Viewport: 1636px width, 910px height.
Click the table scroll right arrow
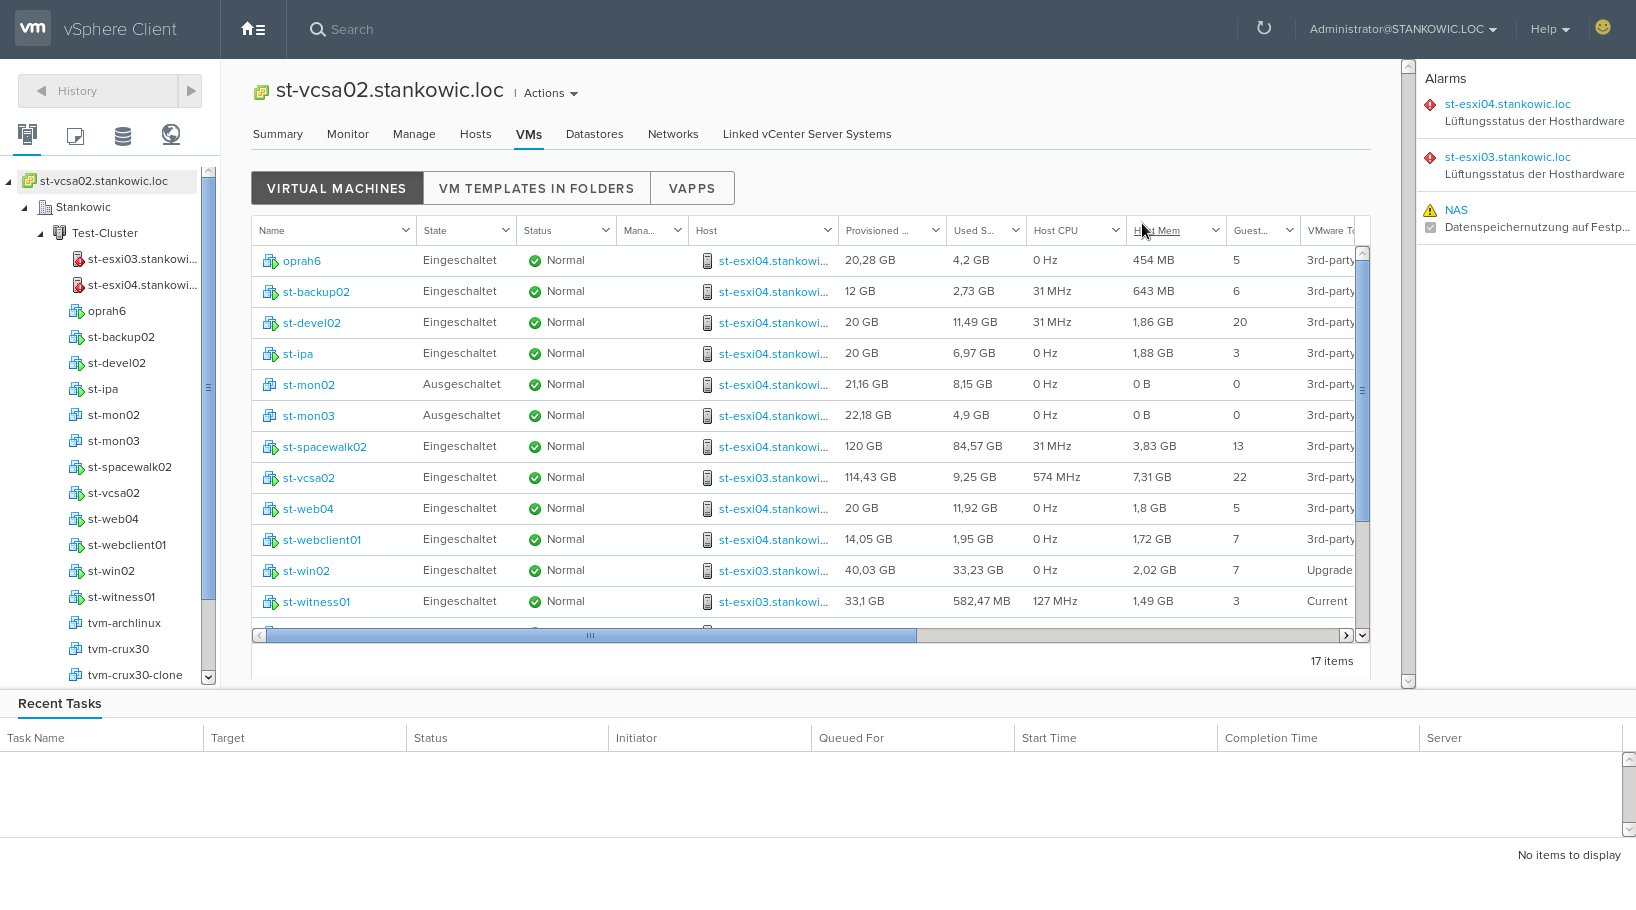click(x=1346, y=635)
